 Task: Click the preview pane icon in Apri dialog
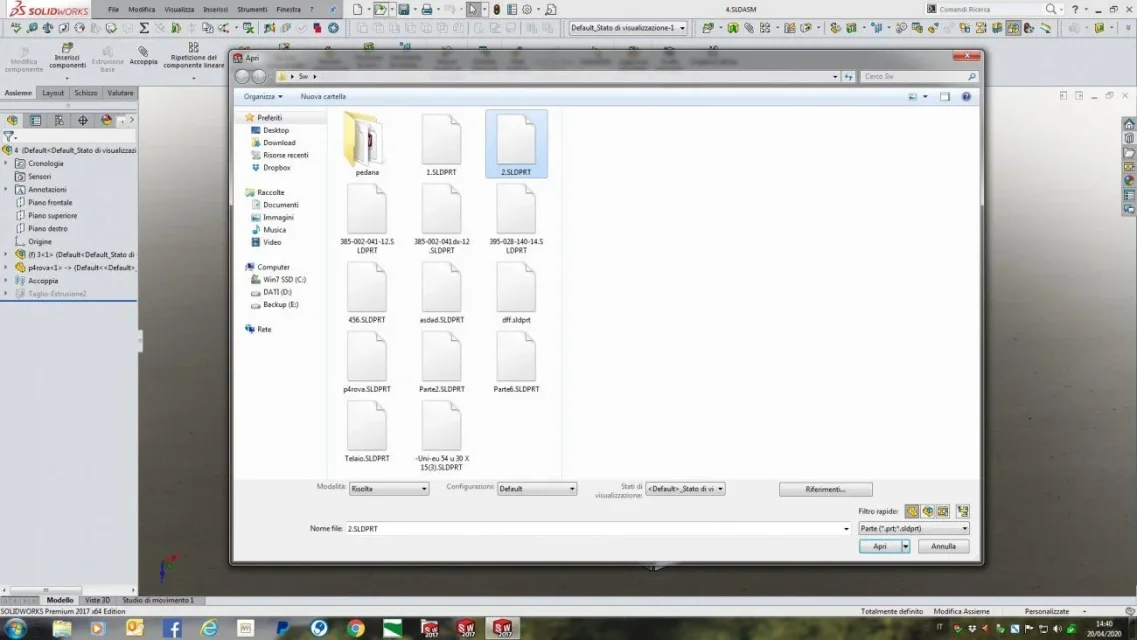pyautogui.click(x=944, y=96)
